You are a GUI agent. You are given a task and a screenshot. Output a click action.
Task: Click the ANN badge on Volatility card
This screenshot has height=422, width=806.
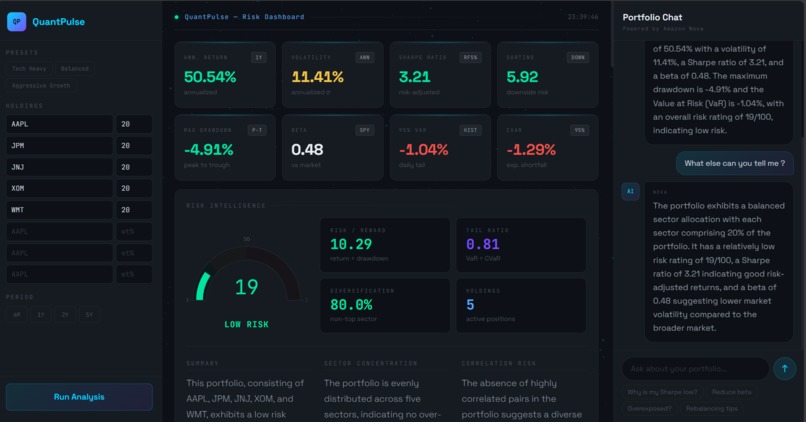tap(364, 58)
